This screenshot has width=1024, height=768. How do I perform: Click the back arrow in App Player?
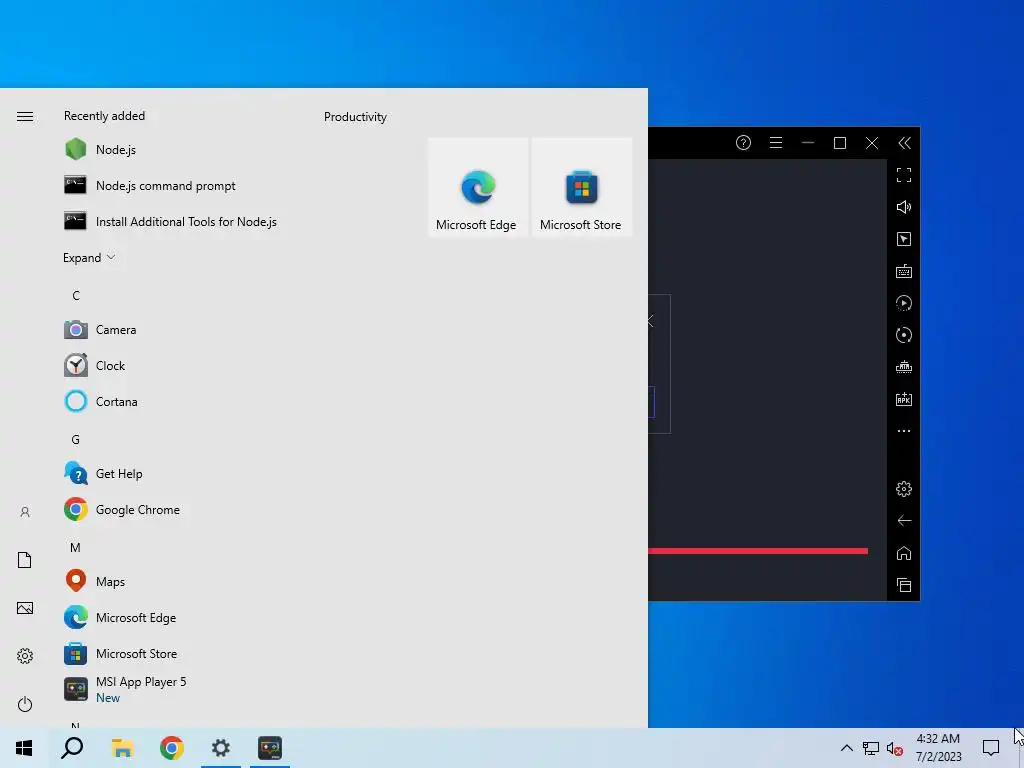coord(904,520)
